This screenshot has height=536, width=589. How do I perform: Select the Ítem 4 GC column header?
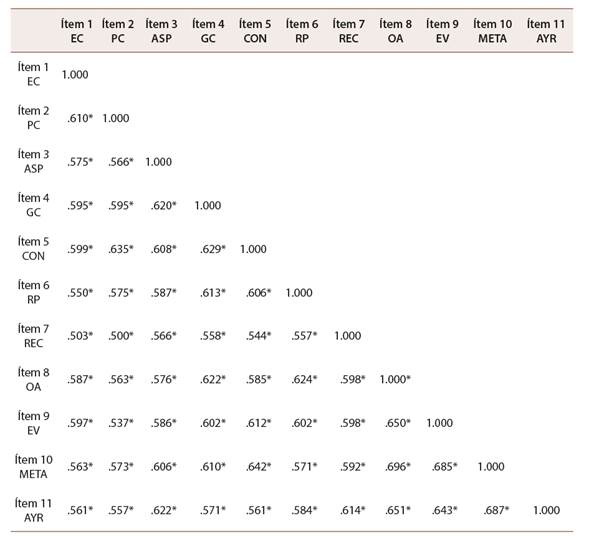point(208,31)
